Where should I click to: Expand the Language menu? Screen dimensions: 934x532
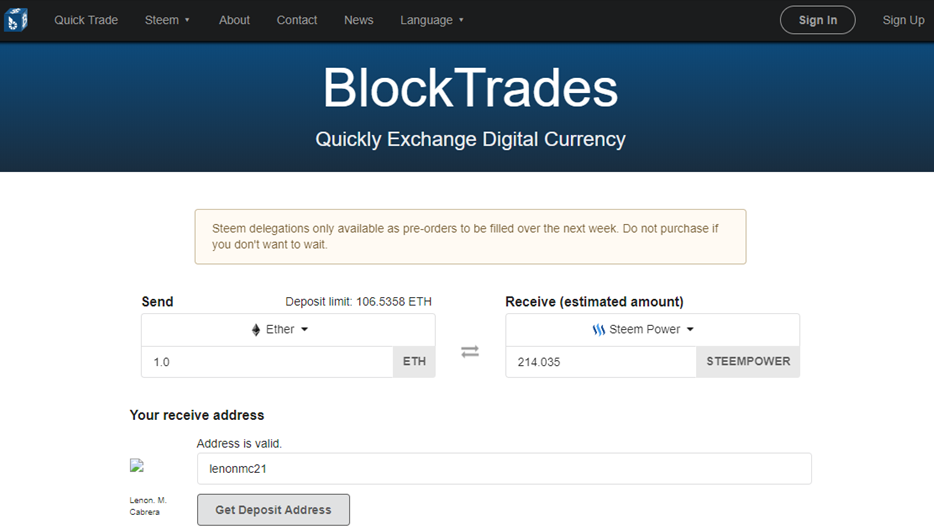pyautogui.click(x=432, y=20)
